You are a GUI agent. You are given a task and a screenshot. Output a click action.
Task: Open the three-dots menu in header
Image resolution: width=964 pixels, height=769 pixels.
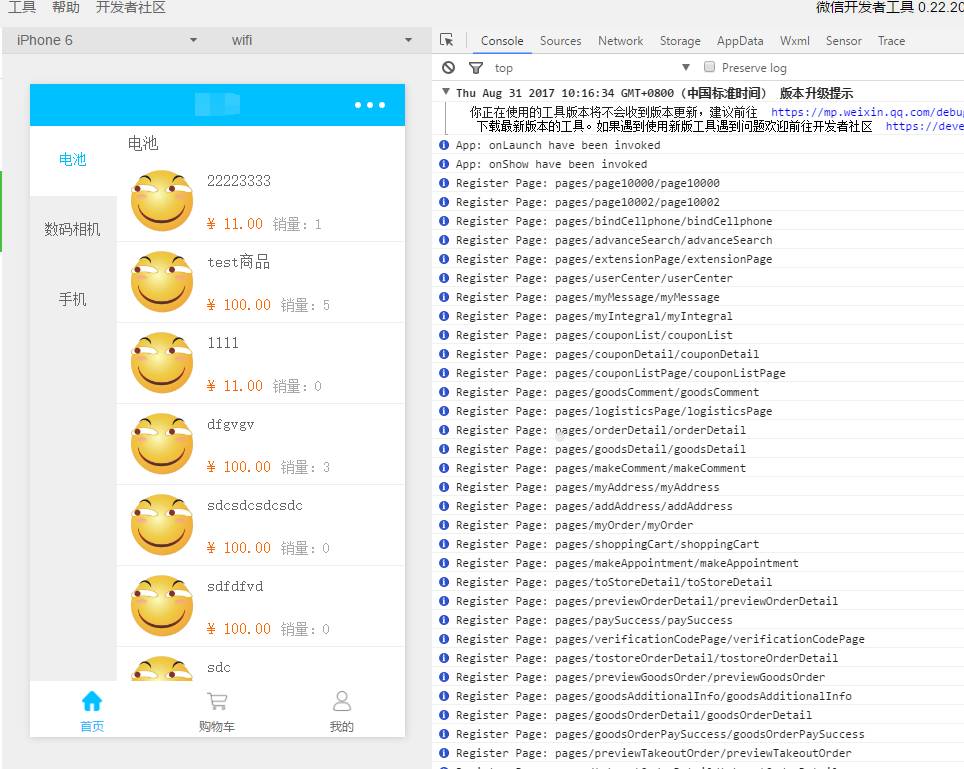pyautogui.click(x=369, y=105)
